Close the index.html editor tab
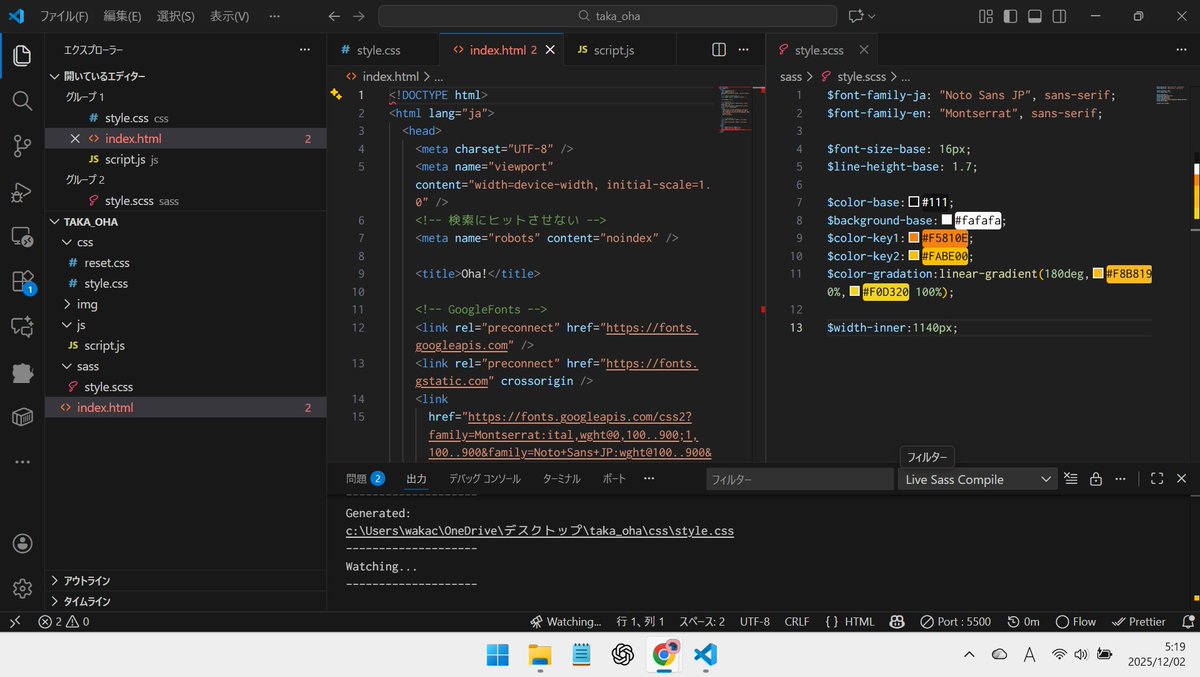This screenshot has height=677, width=1200. [550, 50]
